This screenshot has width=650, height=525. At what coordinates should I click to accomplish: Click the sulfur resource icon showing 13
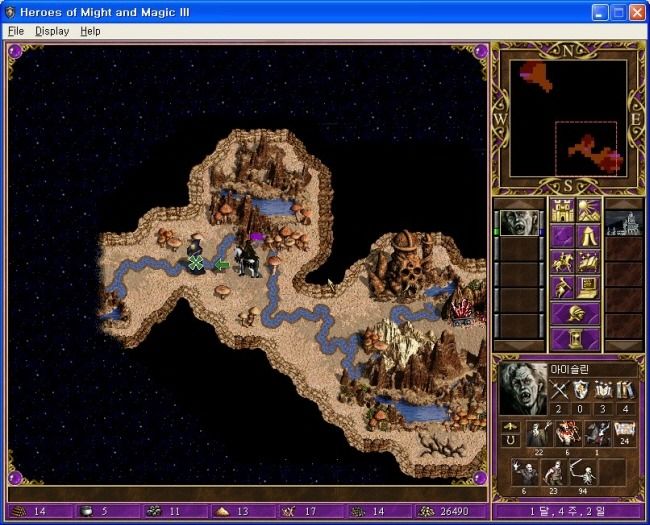pyautogui.click(x=221, y=511)
